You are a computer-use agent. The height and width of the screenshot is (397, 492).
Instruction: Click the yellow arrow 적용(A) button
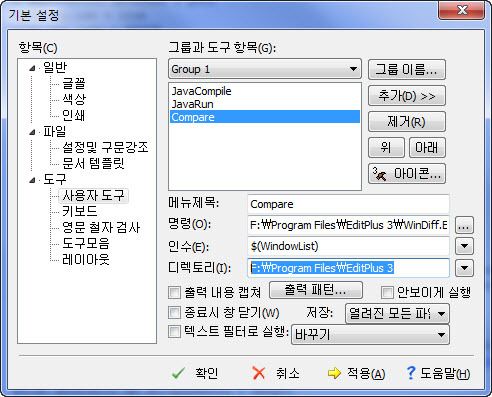click(356, 373)
